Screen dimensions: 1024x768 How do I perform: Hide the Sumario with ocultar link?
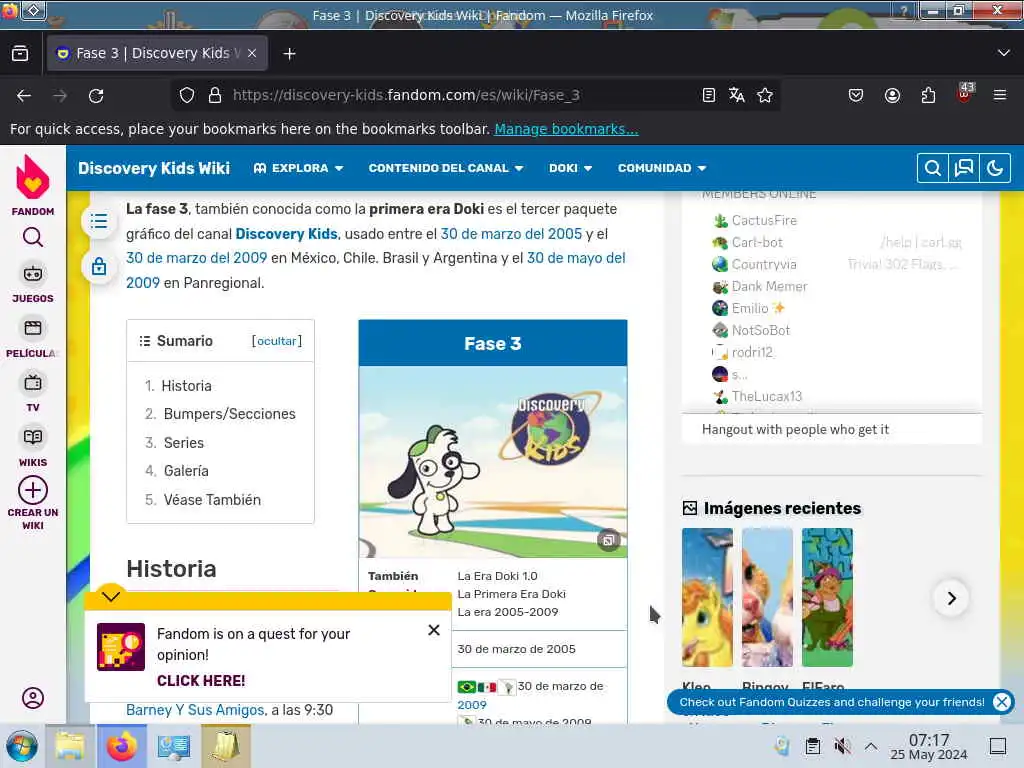(277, 341)
